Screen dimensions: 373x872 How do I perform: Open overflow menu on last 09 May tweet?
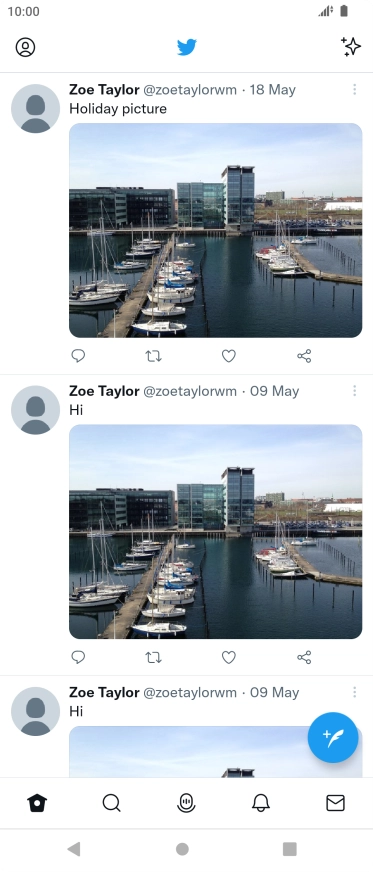354,692
